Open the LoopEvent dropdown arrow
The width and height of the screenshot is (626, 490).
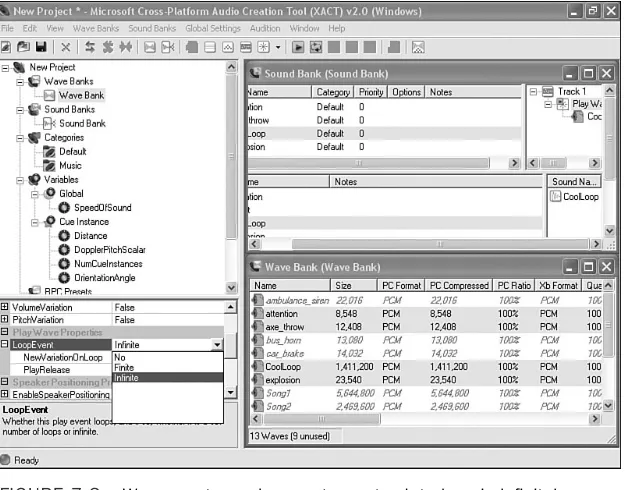click(217, 345)
